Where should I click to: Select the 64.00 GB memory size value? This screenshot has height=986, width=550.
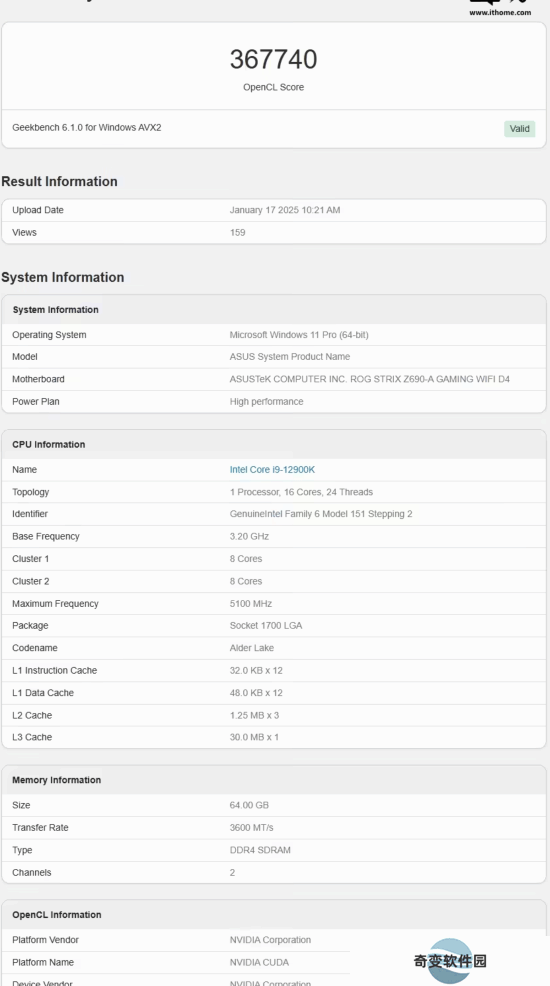(x=250, y=806)
